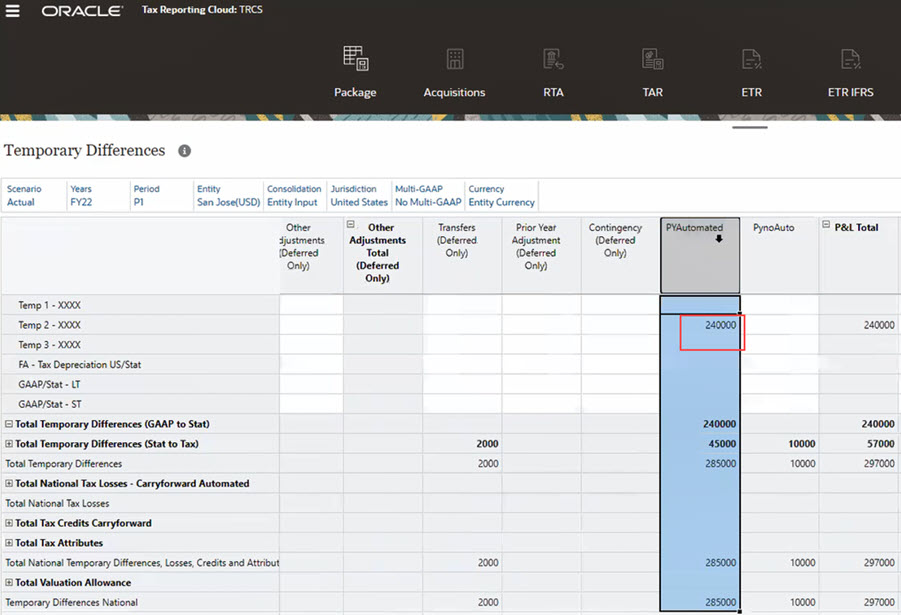Collapse Total Temporary Differences (GAAP to Stat) row
The width and height of the screenshot is (901, 615).
[9, 424]
